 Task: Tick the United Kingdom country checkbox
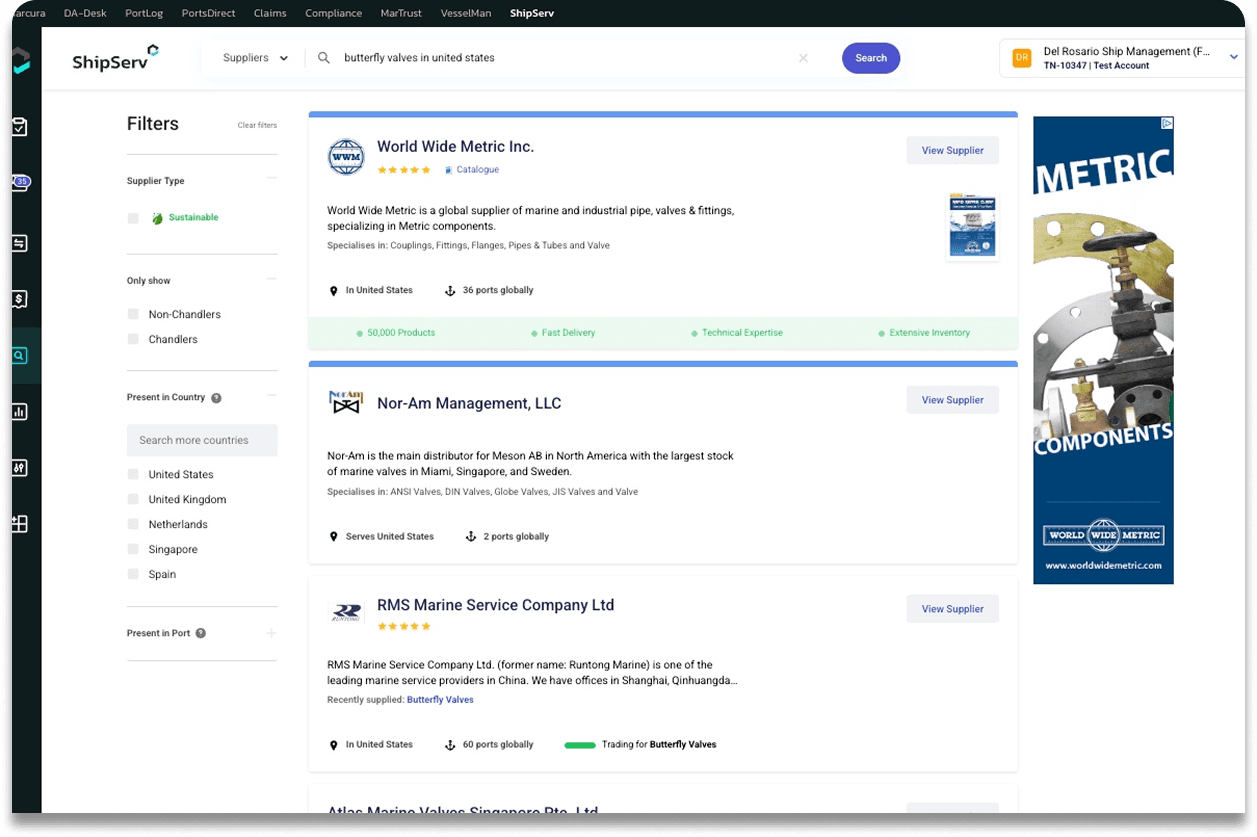pos(133,499)
